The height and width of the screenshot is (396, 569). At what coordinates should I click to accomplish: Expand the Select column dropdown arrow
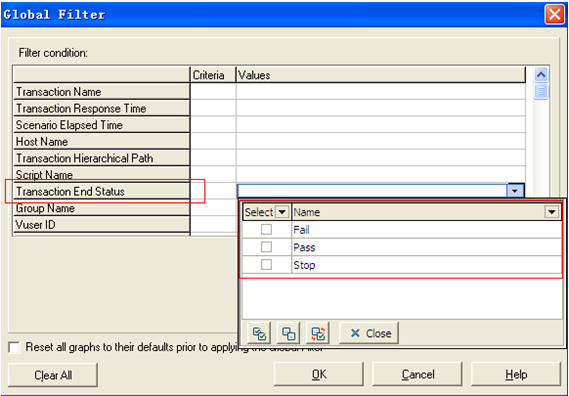pyautogui.click(x=282, y=212)
